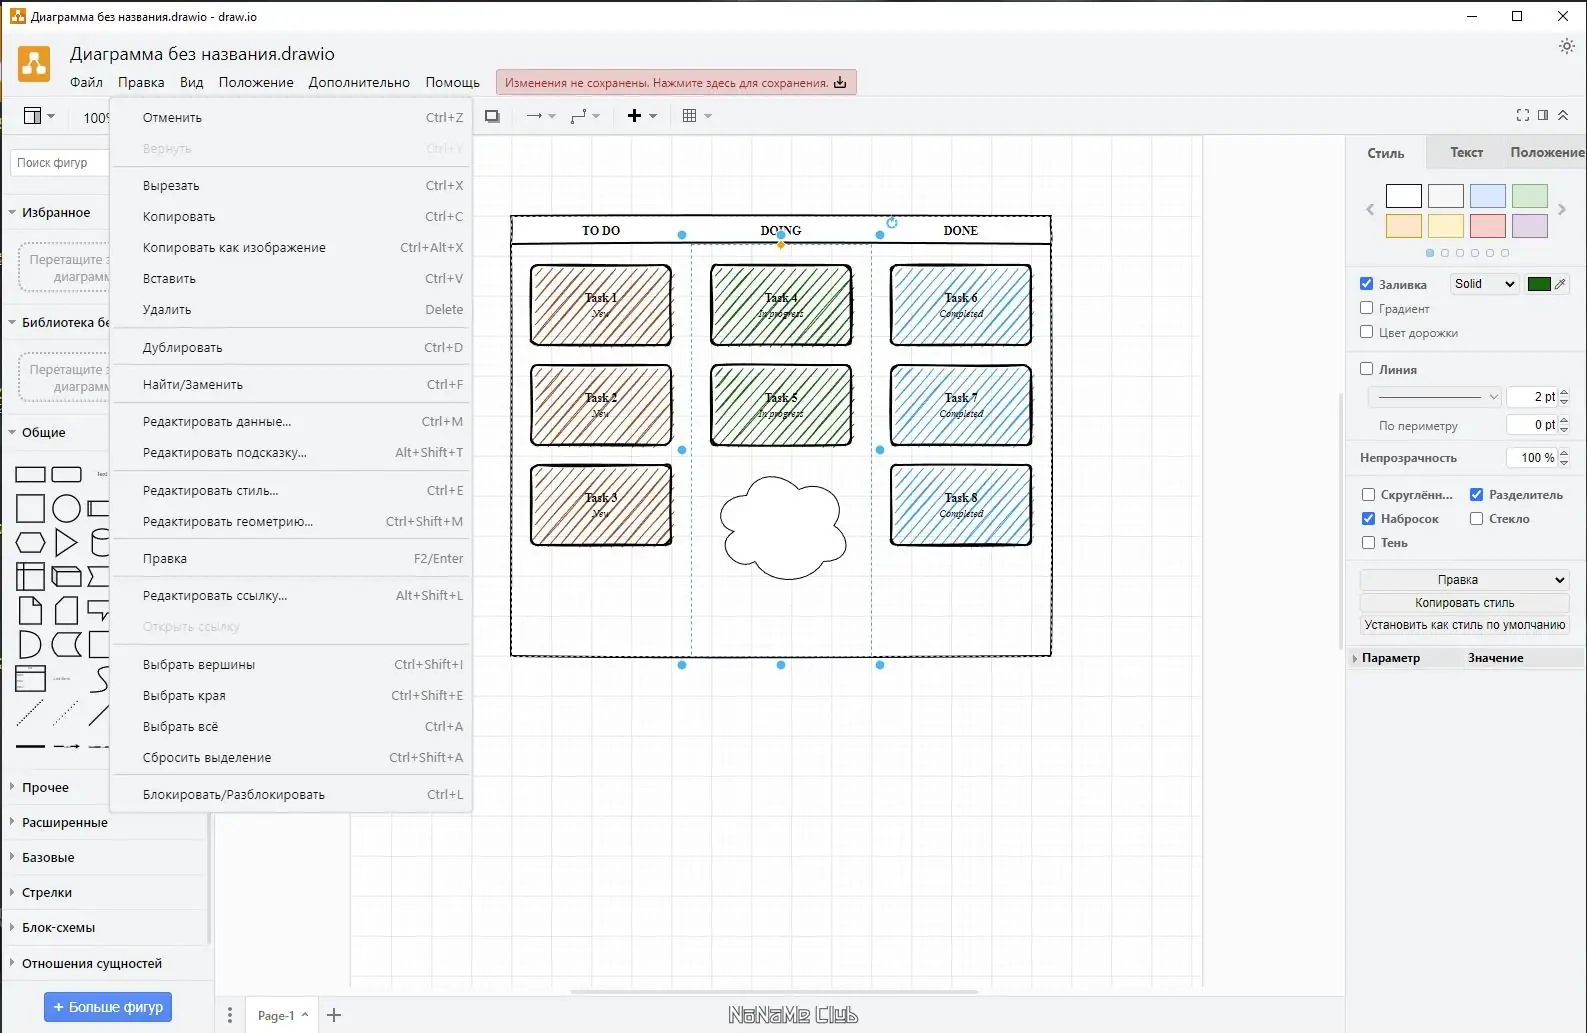Open the view layout toolbar icon
This screenshot has height=1033, width=1587.
pyautogui.click(x=38, y=116)
